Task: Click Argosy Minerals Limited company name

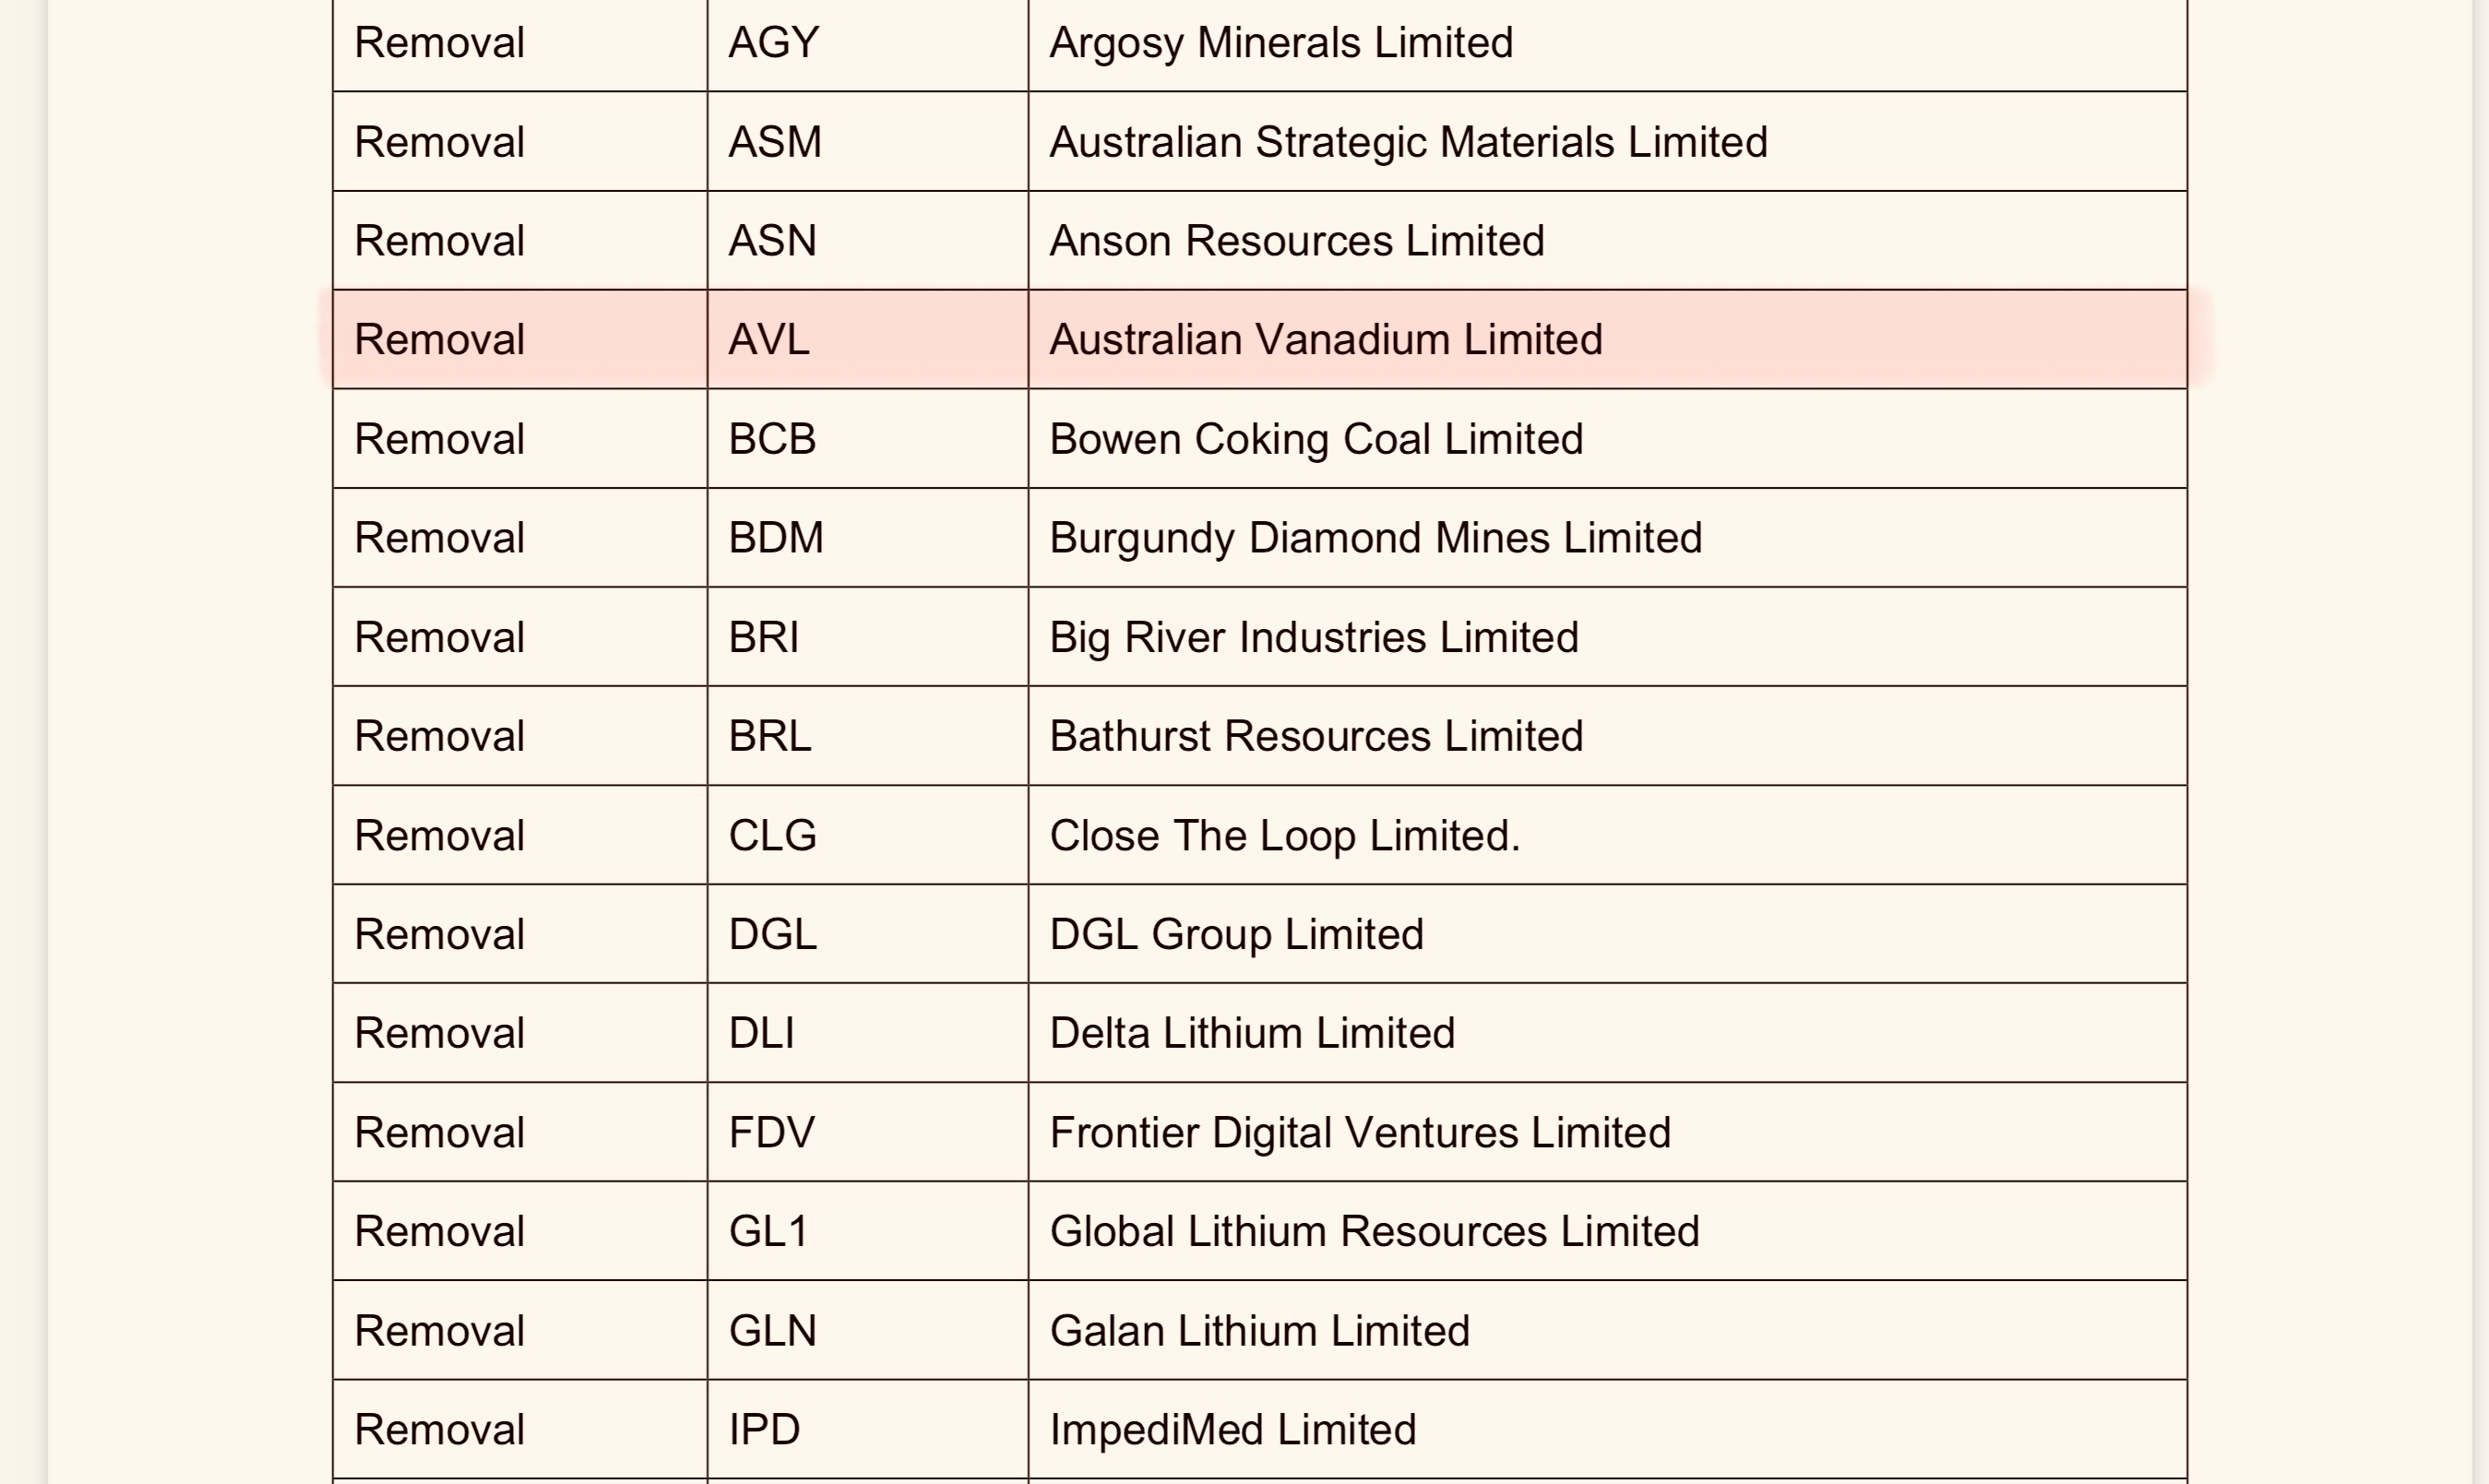Action: point(1281,43)
